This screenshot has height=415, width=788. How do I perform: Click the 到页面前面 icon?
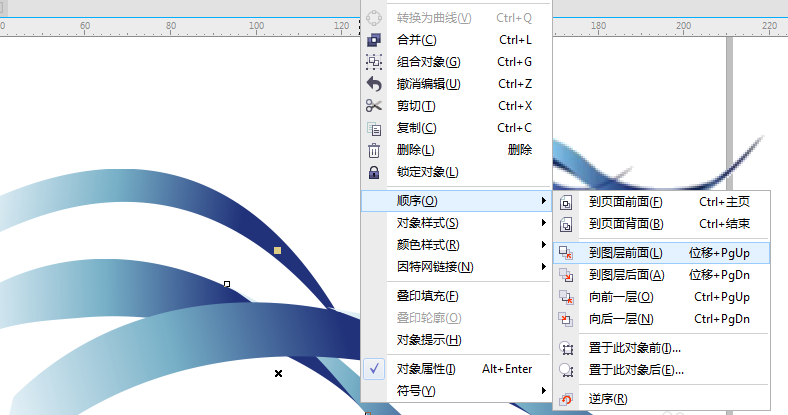click(566, 202)
